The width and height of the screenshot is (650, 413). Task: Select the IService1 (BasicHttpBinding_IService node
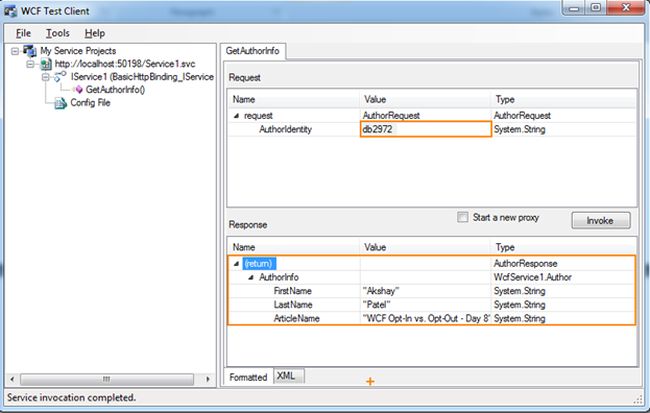point(142,77)
